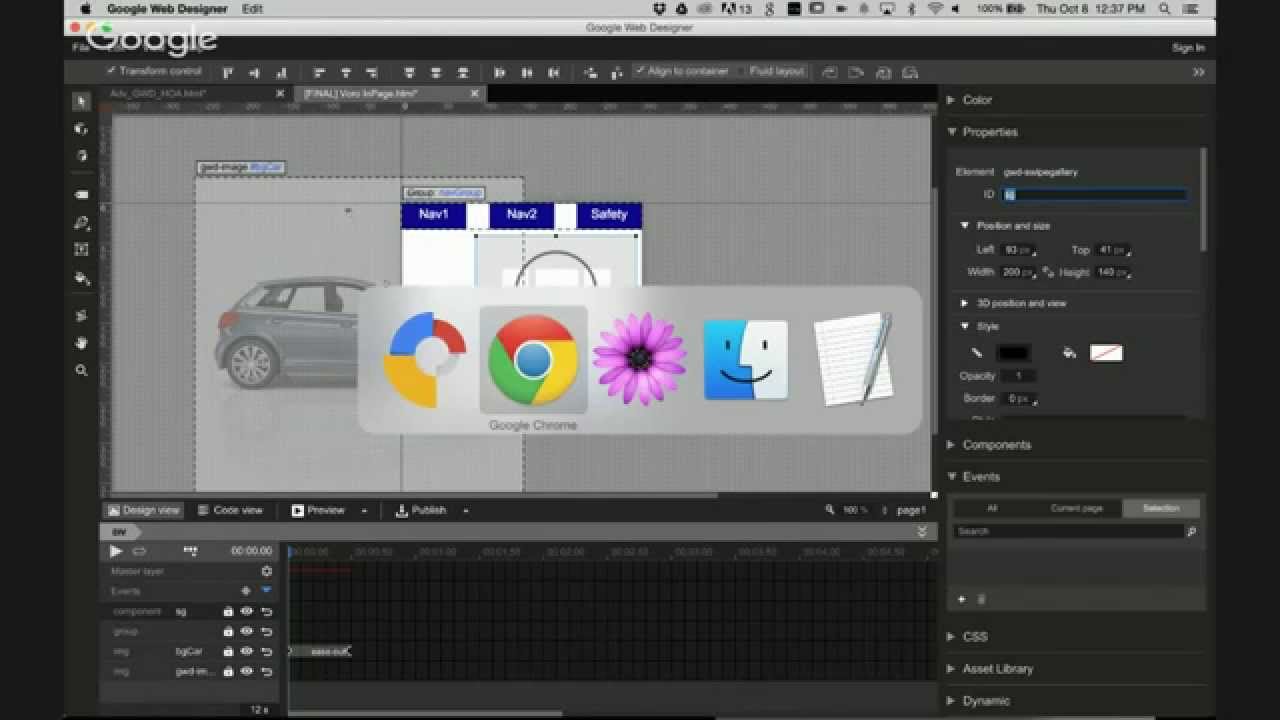The width and height of the screenshot is (1280, 720).
Task: Click the Finder icon in app switcher
Action: click(745, 360)
